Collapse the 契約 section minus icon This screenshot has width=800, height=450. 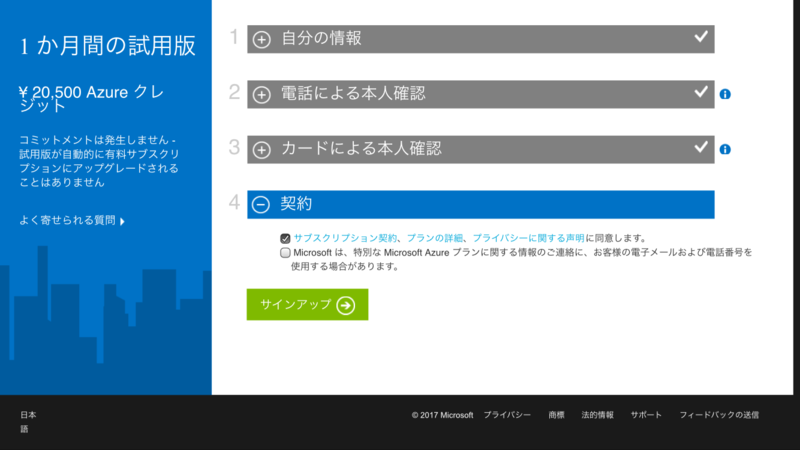click(x=261, y=205)
